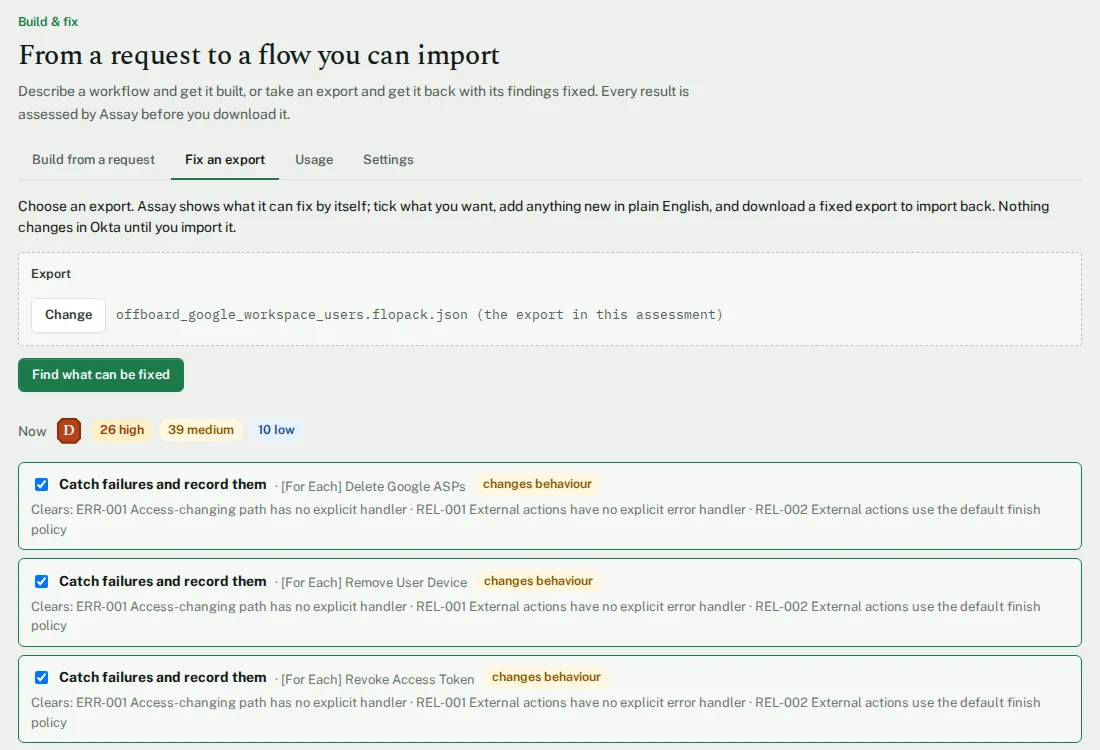The height and width of the screenshot is (750, 1100).
Task: Select the Fix an export tab
Action: tap(224, 159)
